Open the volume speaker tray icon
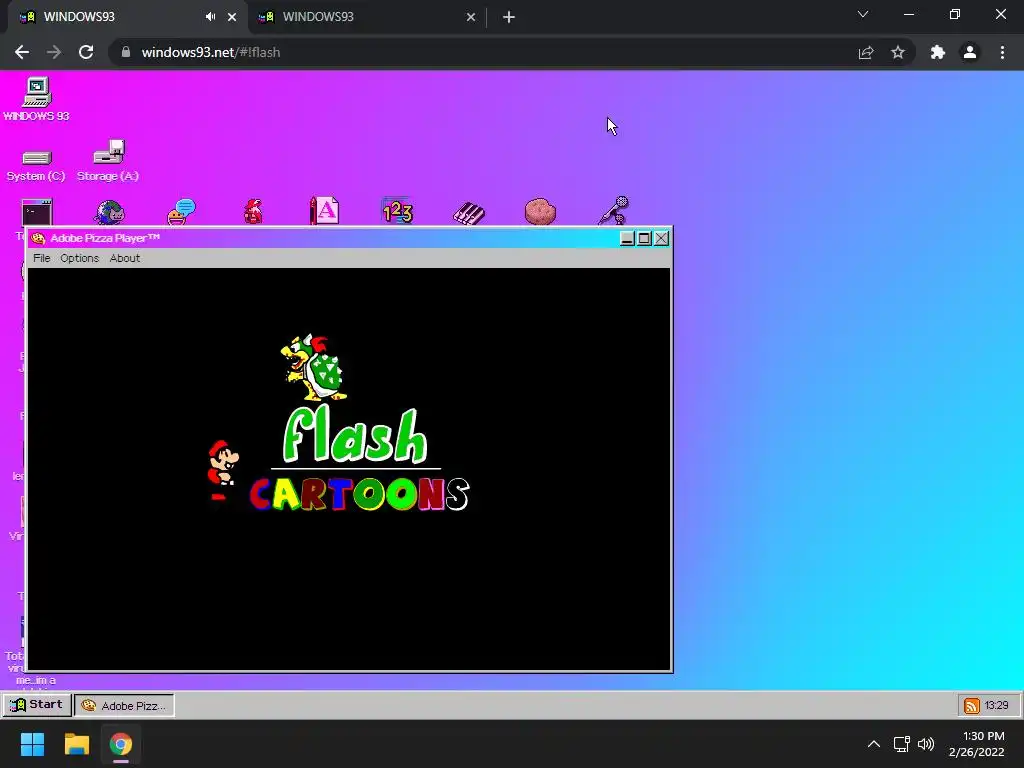Image resolution: width=1024 pixels, height=768 pixels. pos(926,744)
